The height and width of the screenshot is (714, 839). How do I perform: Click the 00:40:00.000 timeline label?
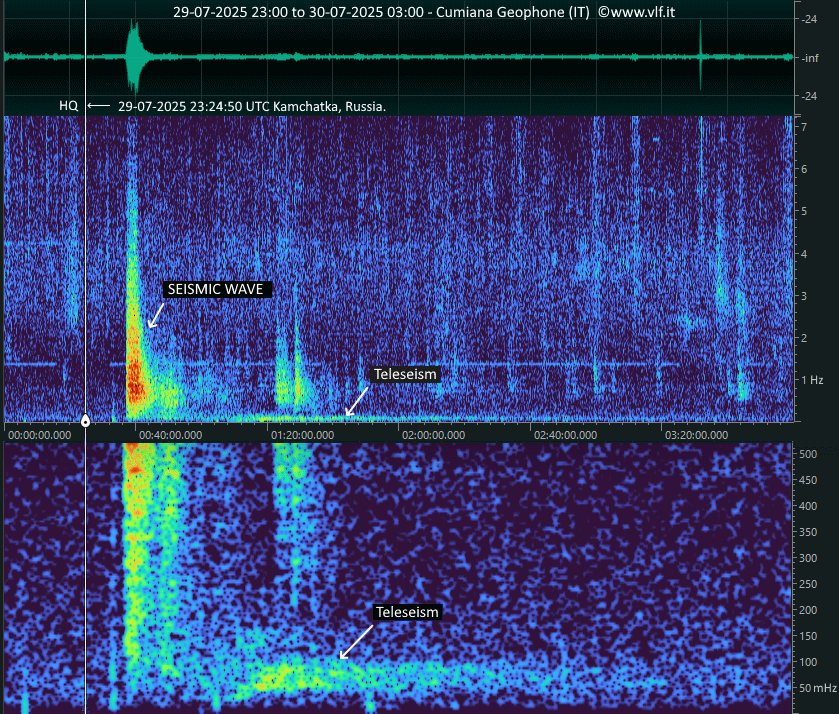click(170, 435)
